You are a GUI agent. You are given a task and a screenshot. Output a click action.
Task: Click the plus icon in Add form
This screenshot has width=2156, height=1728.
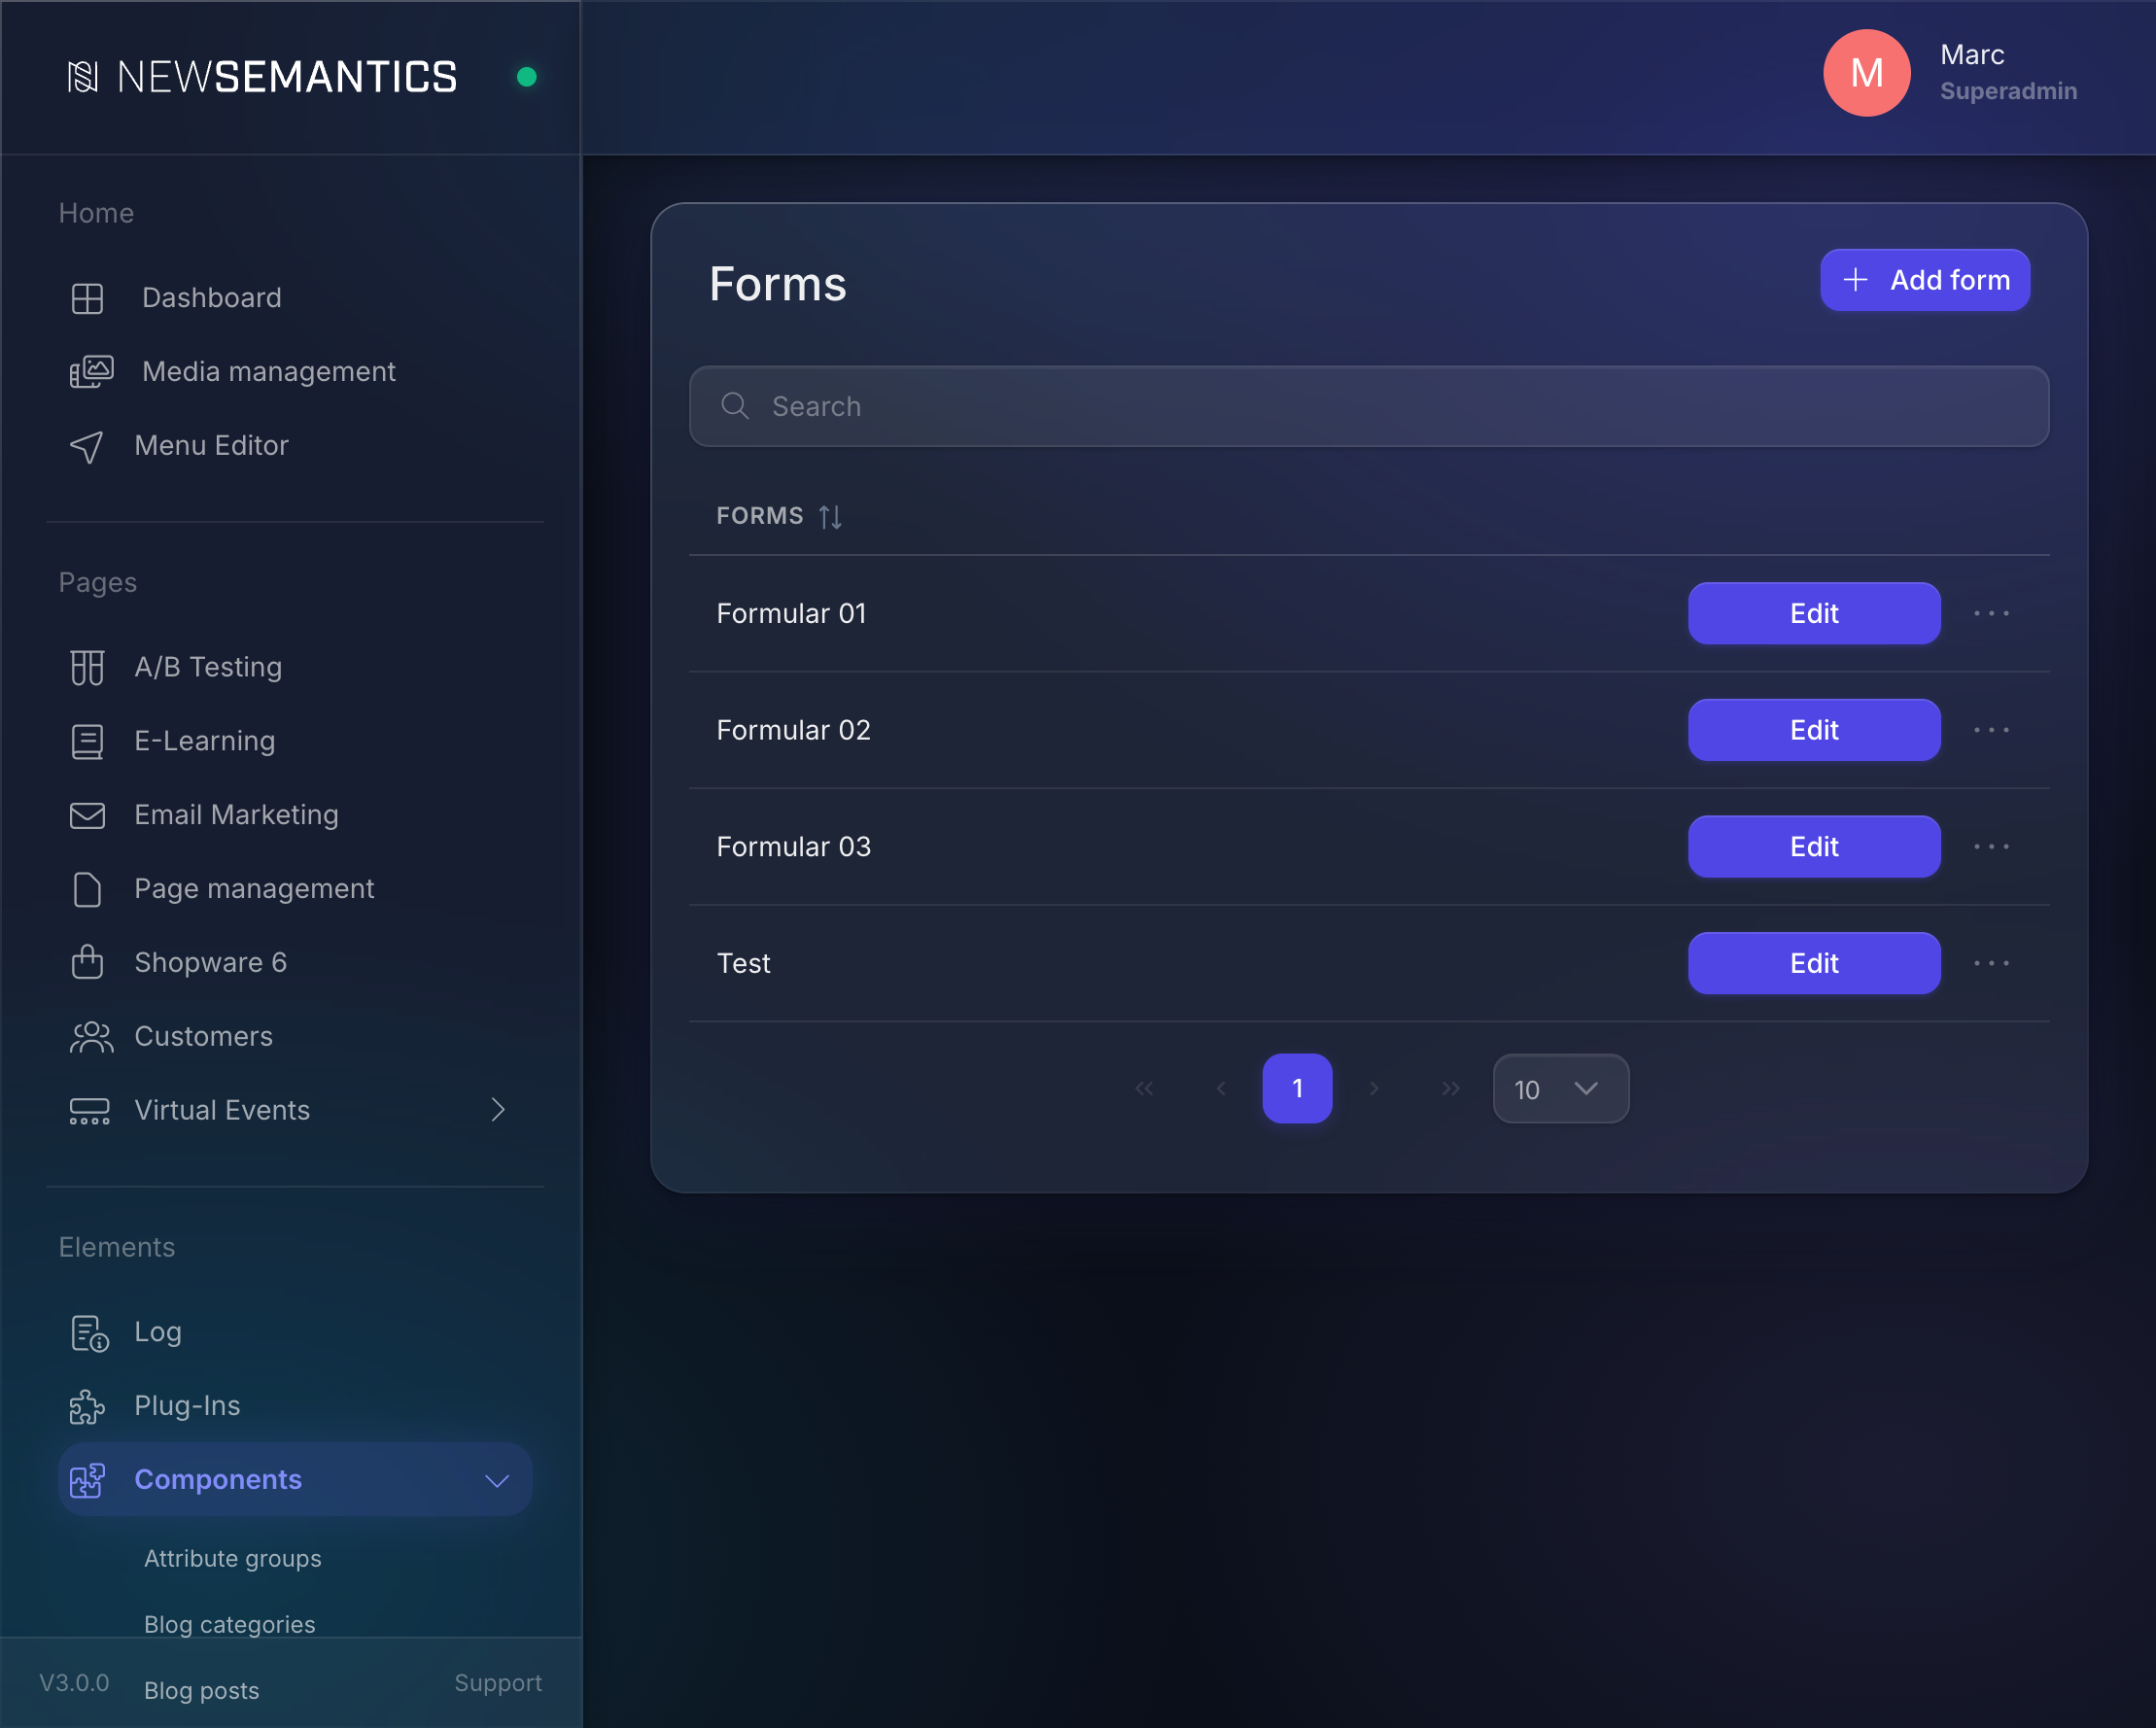[1855, 280]
